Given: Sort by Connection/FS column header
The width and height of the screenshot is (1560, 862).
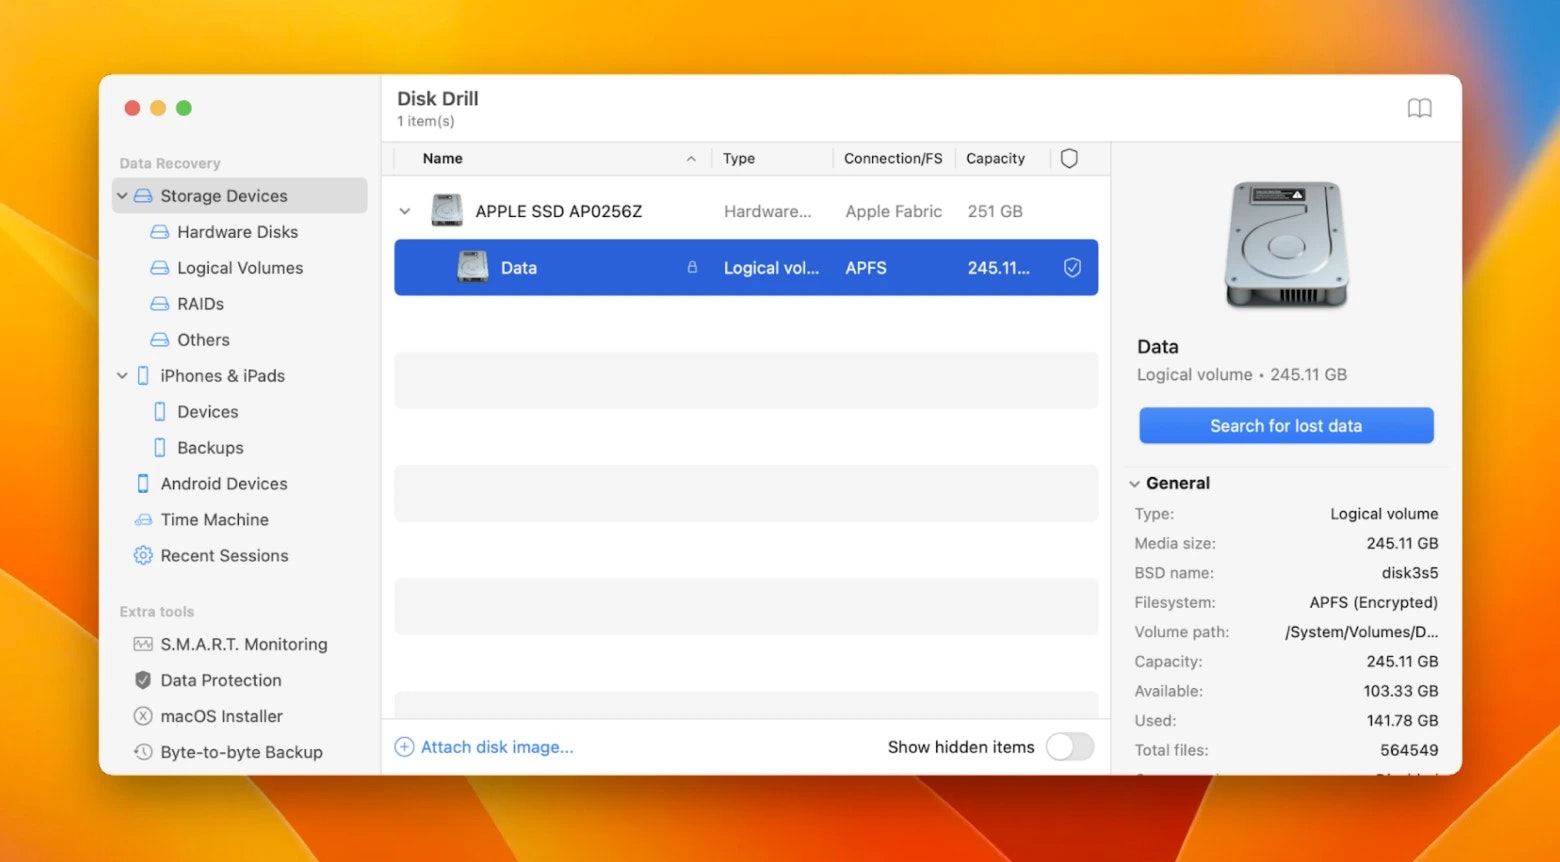Looking at the screenshot, I should [893, 159].
